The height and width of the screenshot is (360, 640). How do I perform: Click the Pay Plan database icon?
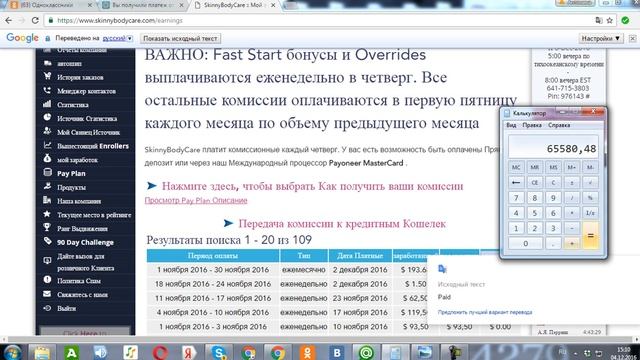click(47, 173)
